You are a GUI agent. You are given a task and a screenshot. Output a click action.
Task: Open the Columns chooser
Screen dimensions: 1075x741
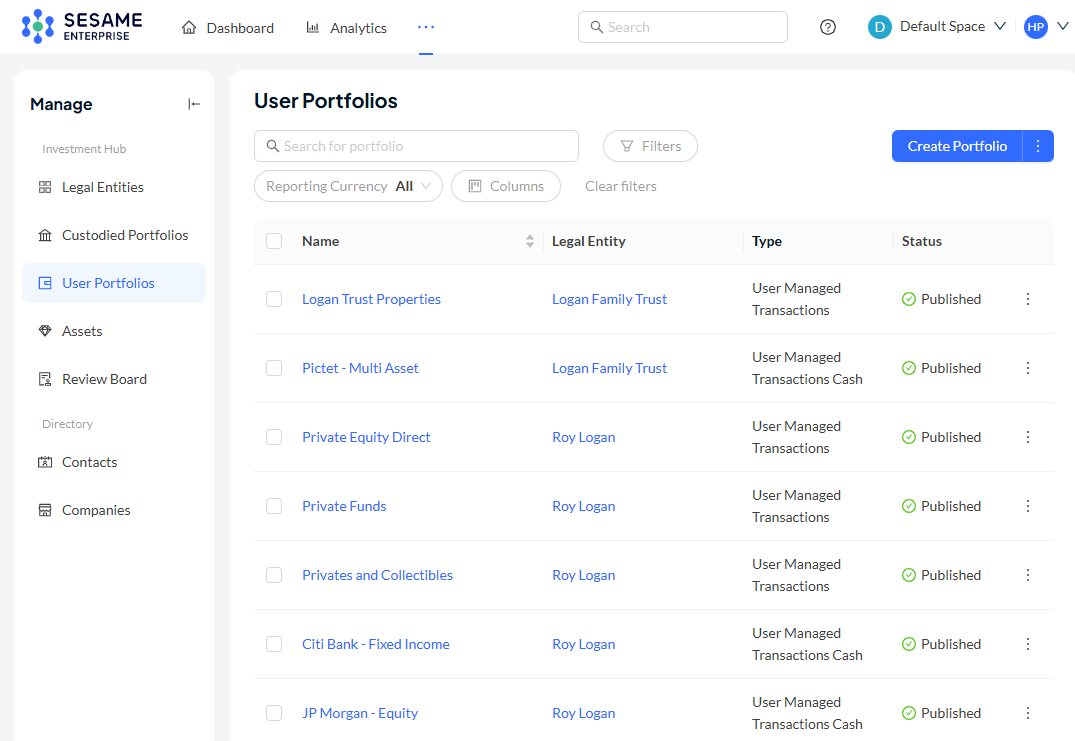[506, 186]
